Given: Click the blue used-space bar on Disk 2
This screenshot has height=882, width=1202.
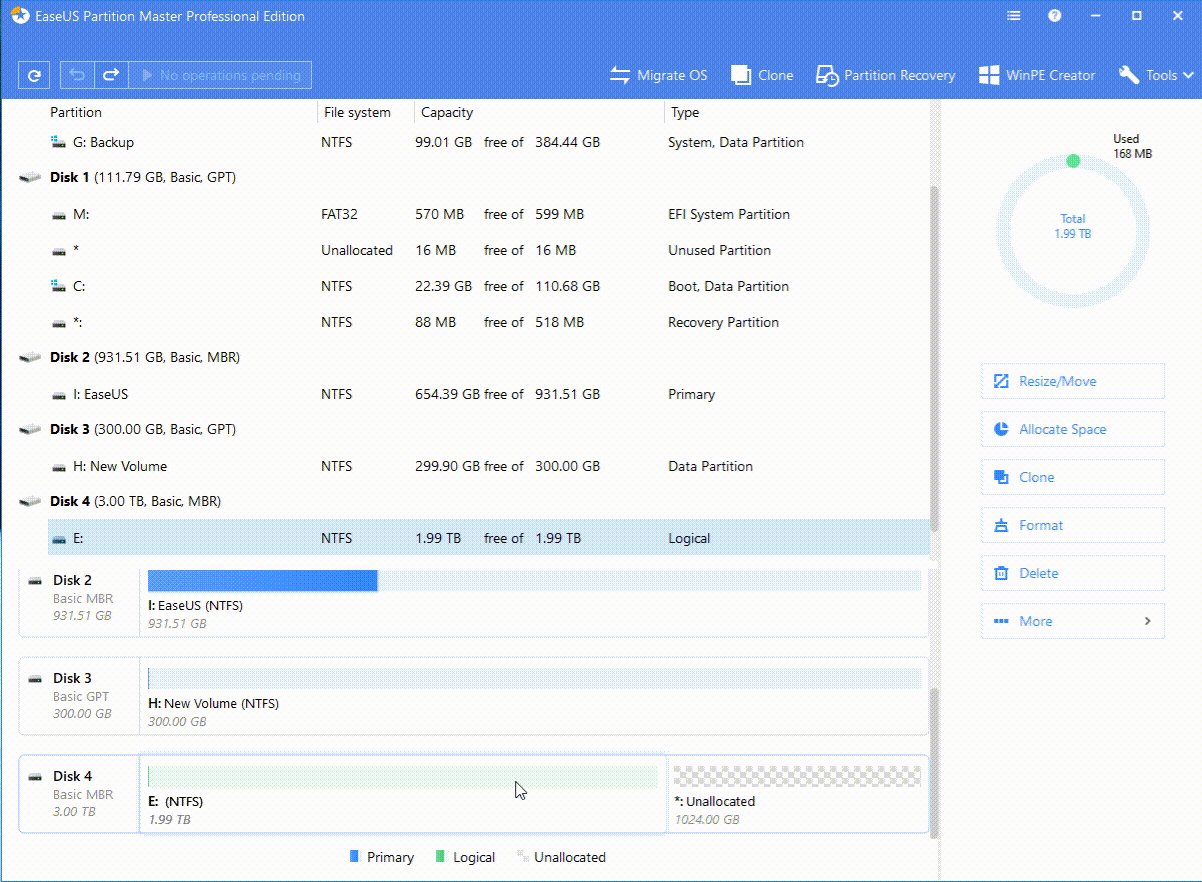Looking at the screenshot, I should click(262, 581).
